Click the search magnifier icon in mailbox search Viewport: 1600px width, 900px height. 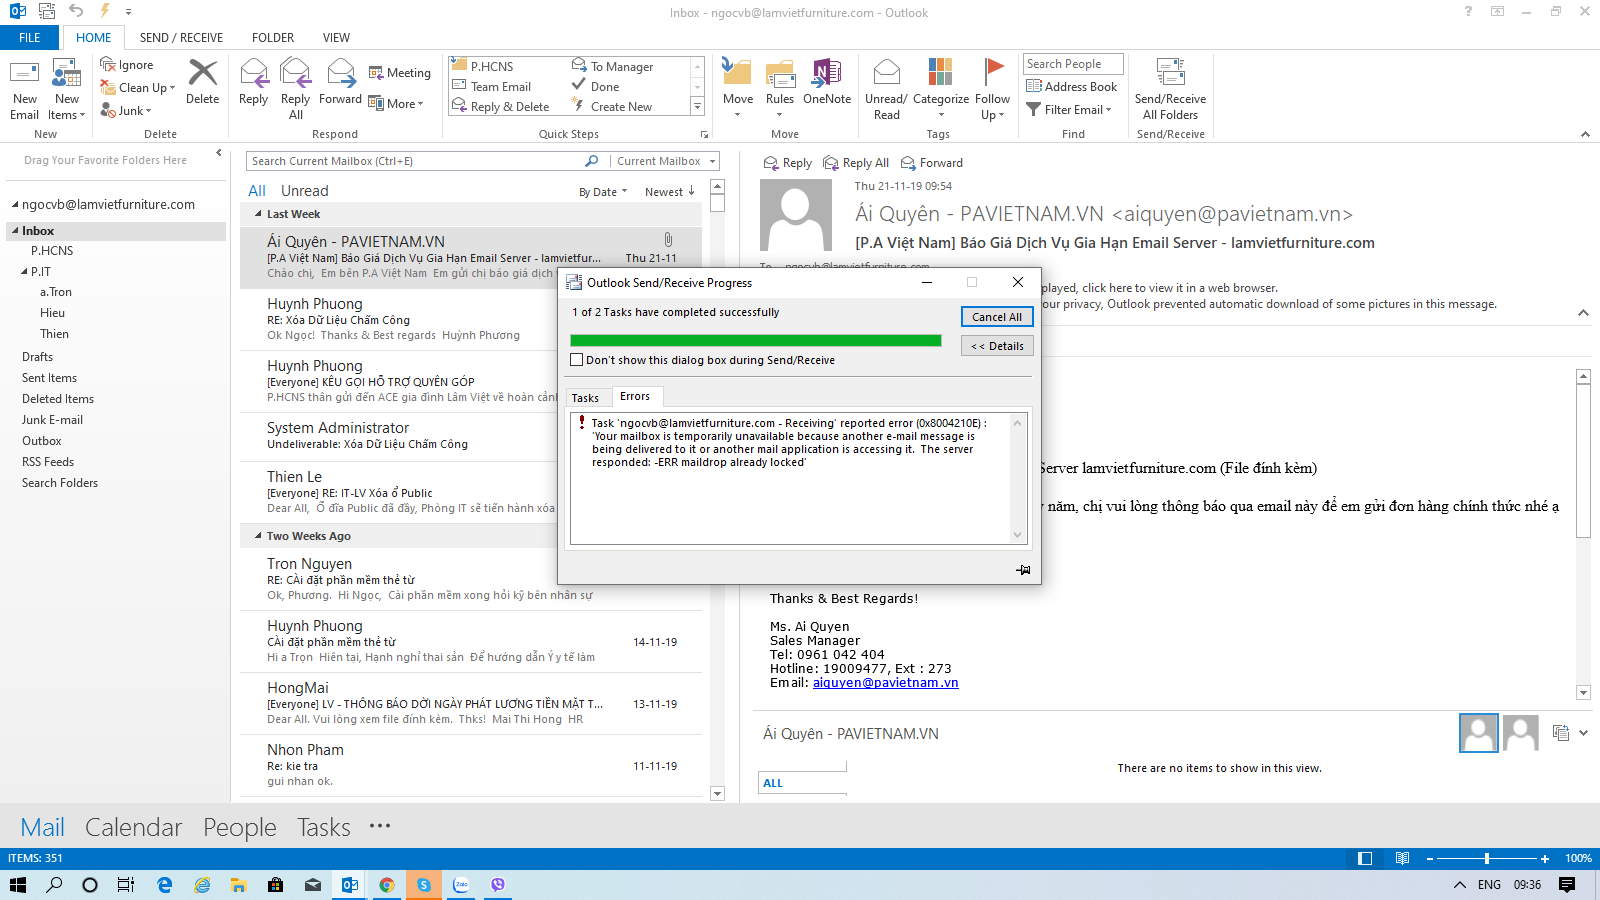(x=592, y=161)
